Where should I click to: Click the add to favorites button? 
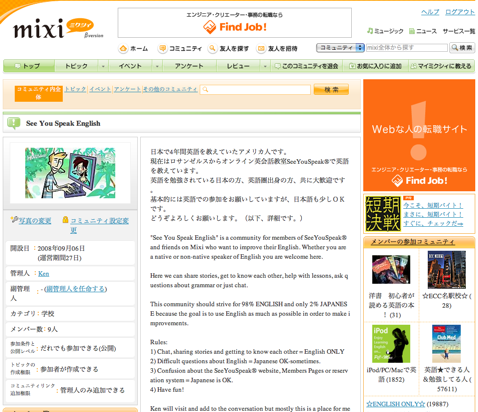[x=375, y=66]
